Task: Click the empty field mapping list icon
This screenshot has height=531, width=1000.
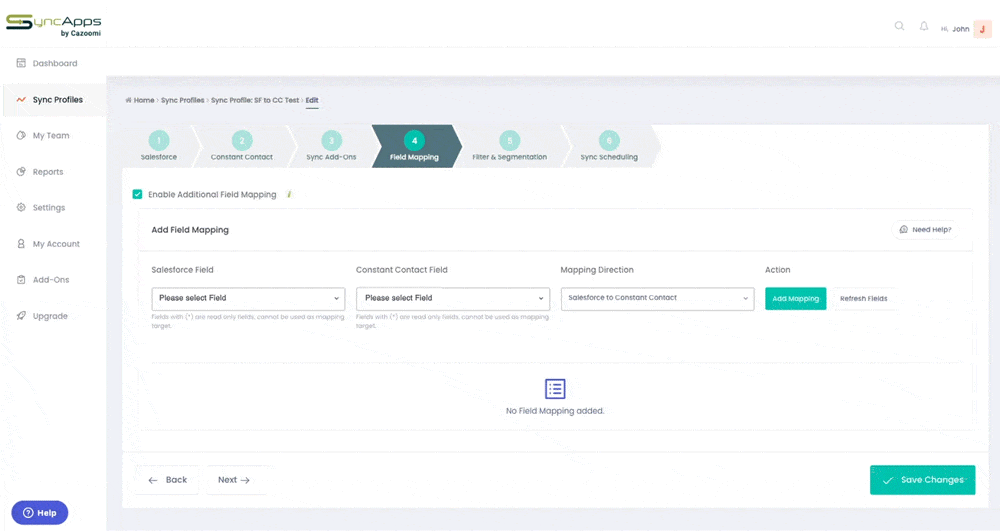Action: [x=555, y=389]
